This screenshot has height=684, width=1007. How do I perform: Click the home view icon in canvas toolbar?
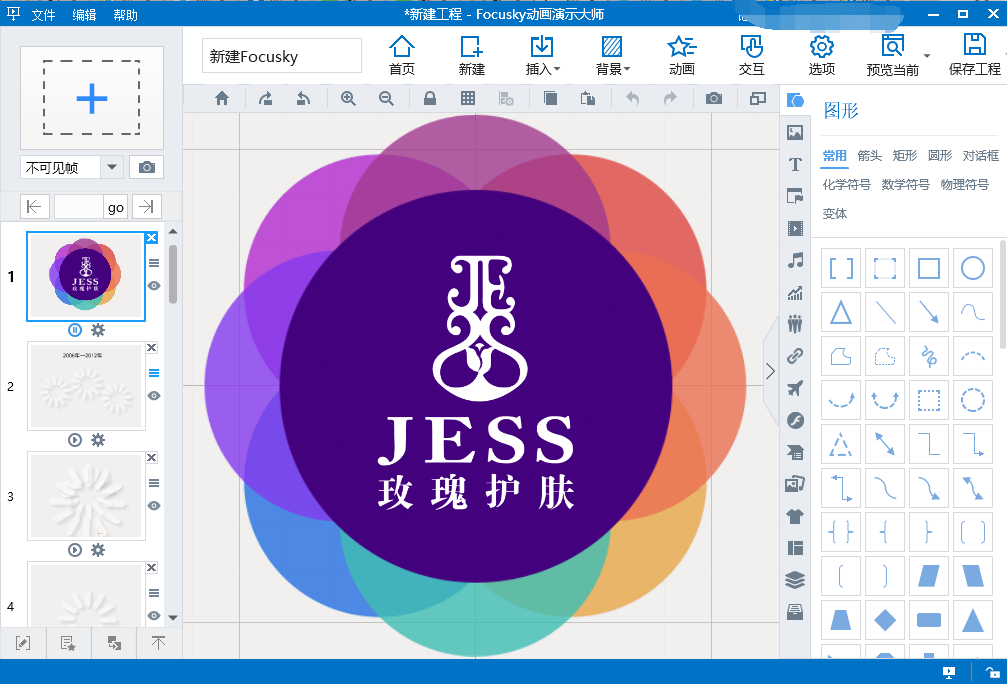pos(222,98)
